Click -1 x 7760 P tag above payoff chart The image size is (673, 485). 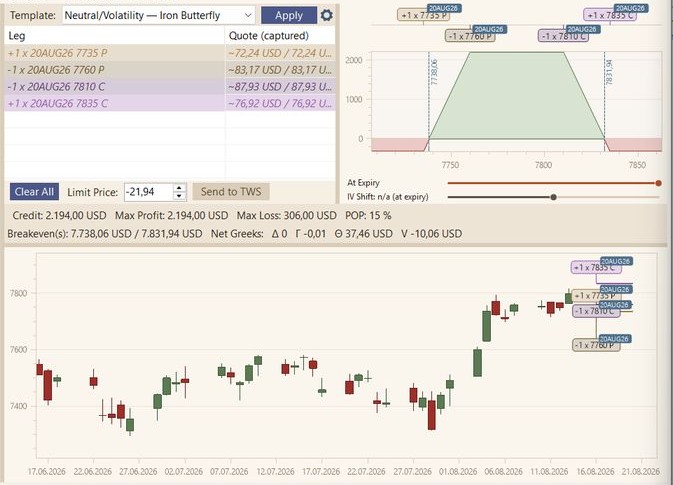470,36
